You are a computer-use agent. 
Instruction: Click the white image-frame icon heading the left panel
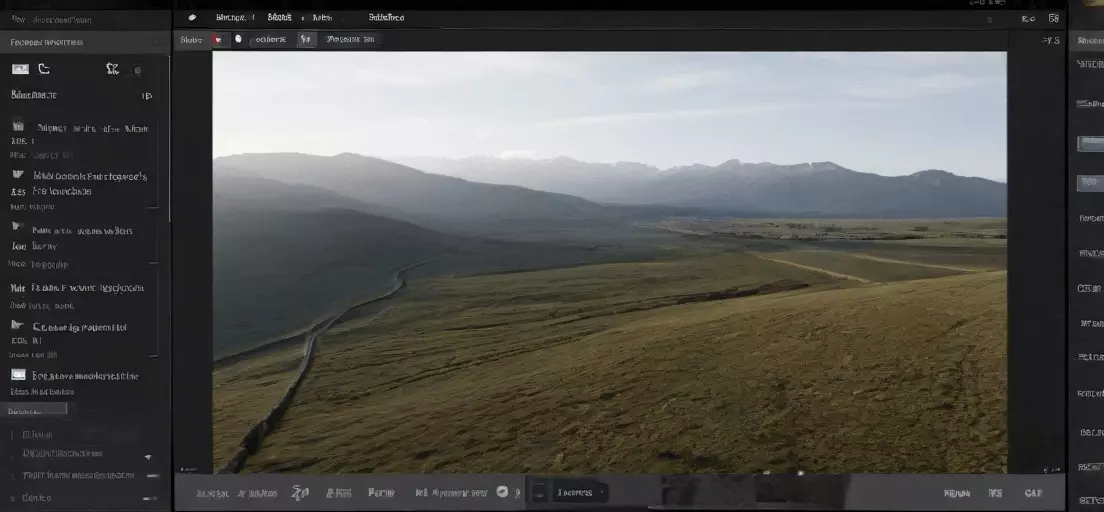coord(20,69)
